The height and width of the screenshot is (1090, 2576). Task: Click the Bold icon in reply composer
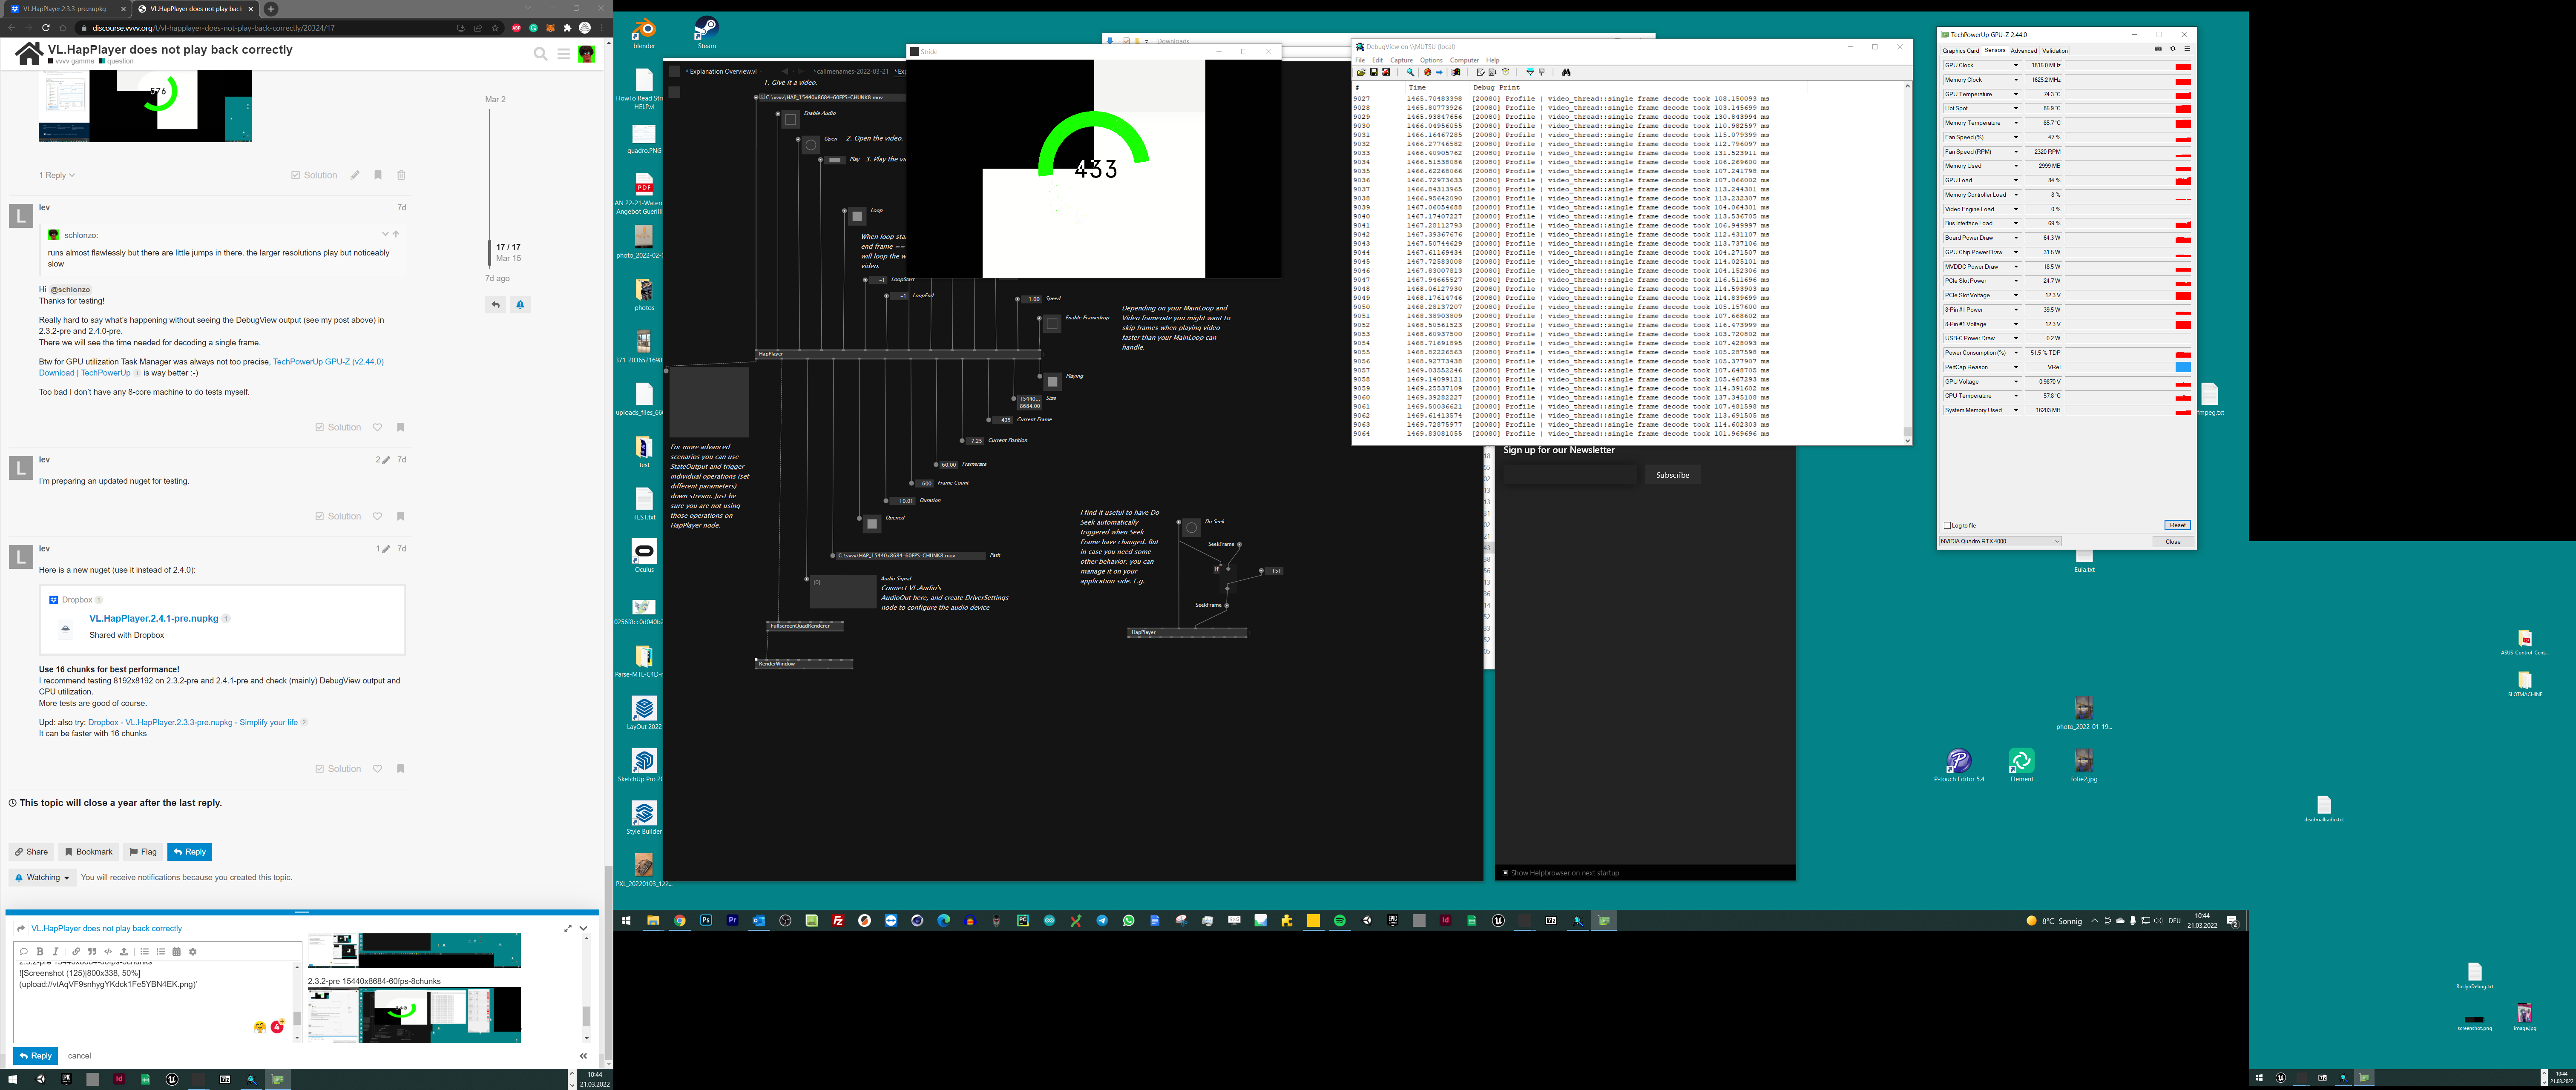[40, 952]
